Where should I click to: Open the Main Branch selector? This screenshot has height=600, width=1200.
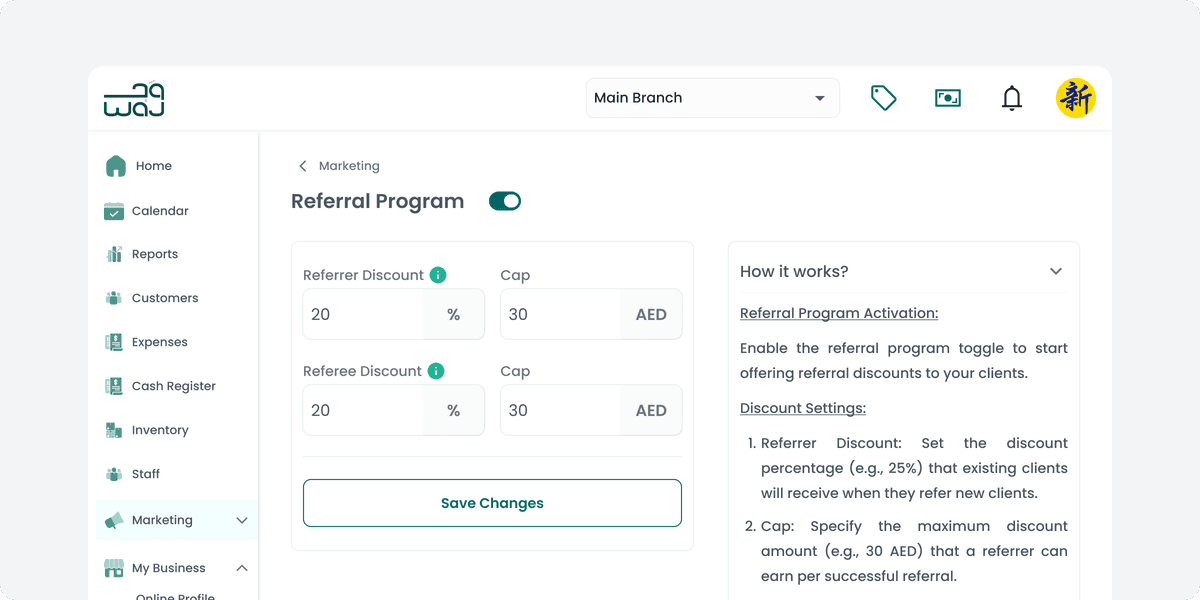[x=712, y=97]
